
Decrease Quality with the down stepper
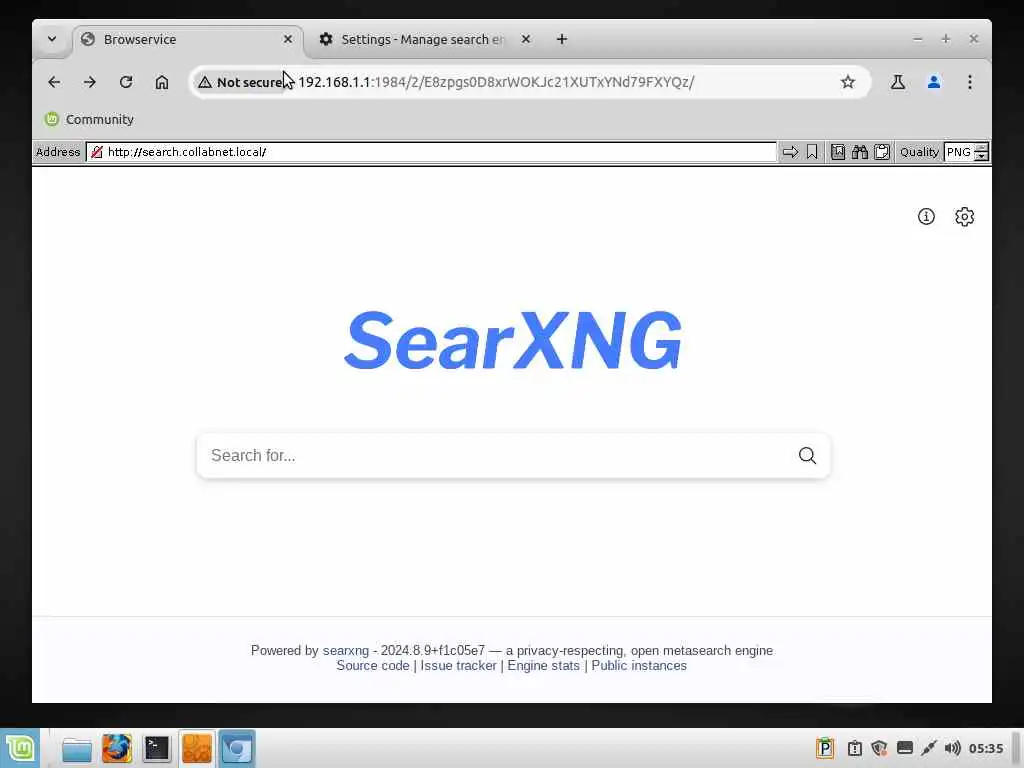[981, 157]
